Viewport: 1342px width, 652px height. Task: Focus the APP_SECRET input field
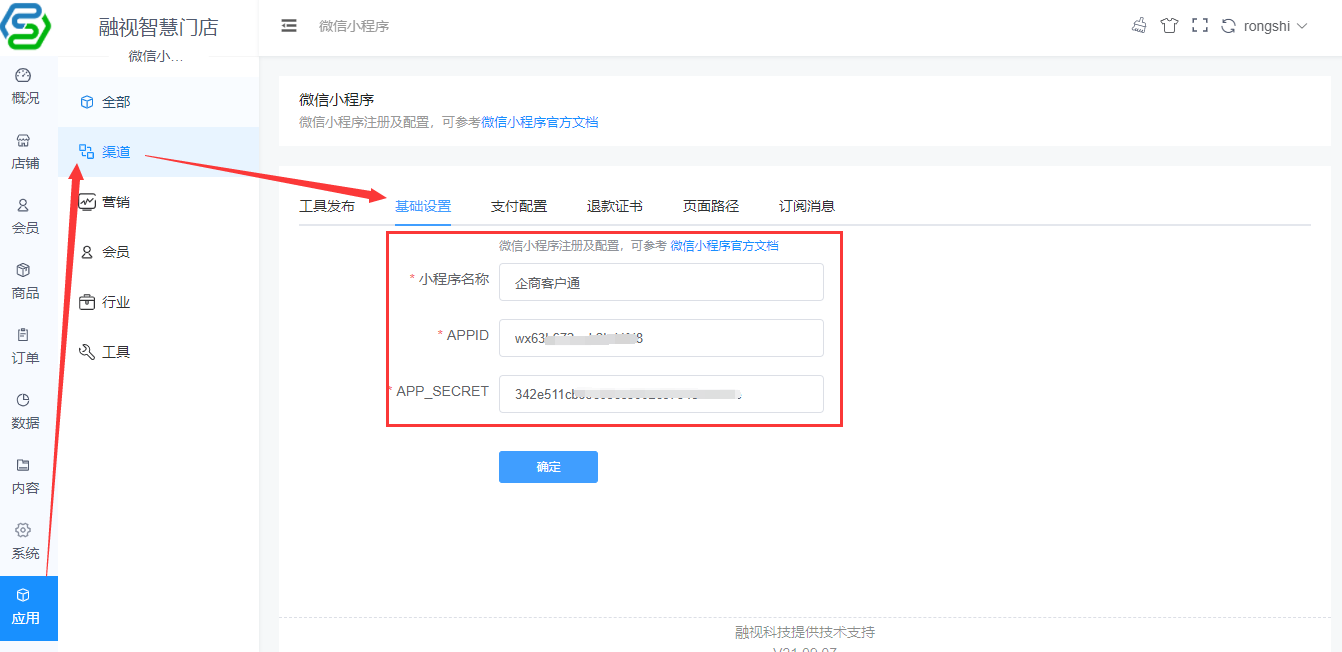(661, 394)
